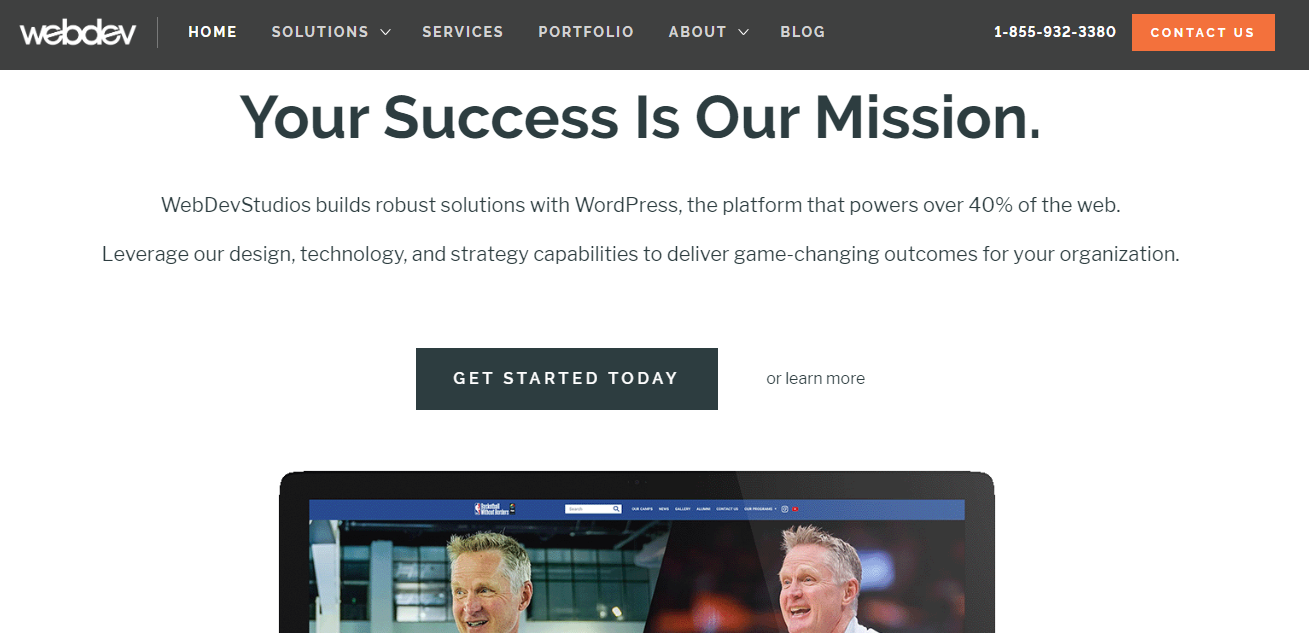
Task: Expand the chevron beside About
Action: coord(743,33)
